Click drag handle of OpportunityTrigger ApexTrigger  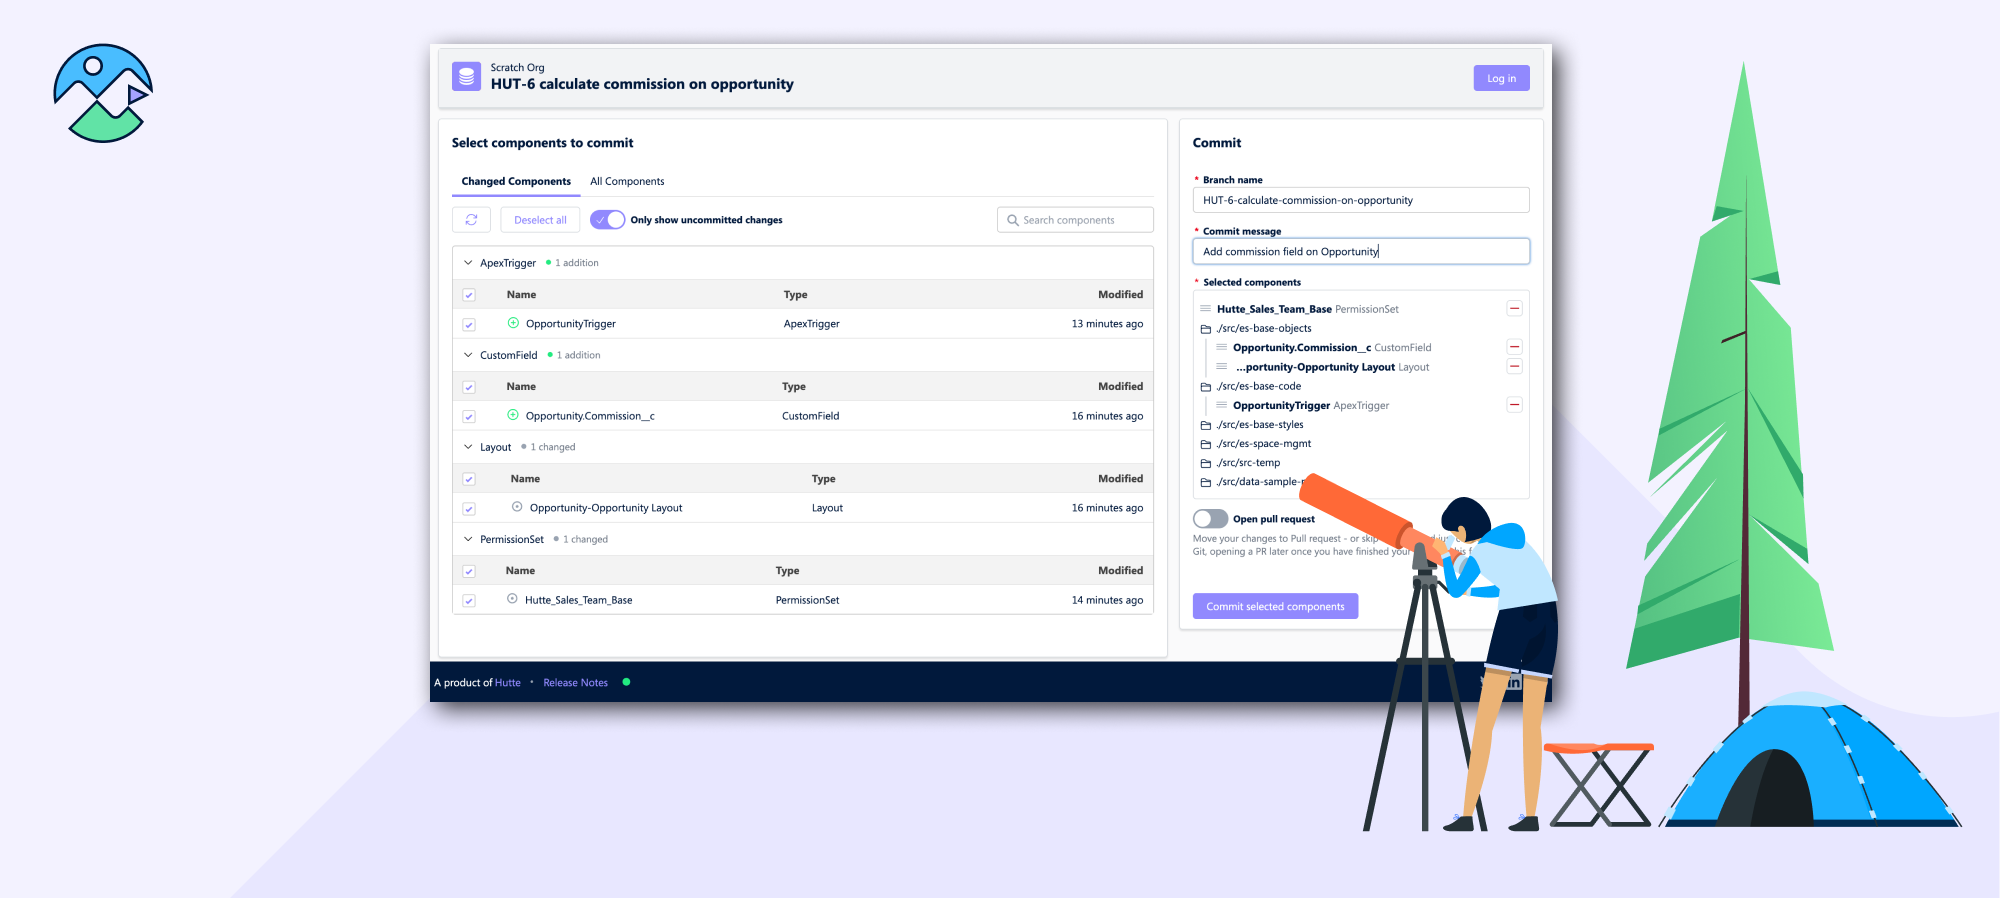[1221, 405]
